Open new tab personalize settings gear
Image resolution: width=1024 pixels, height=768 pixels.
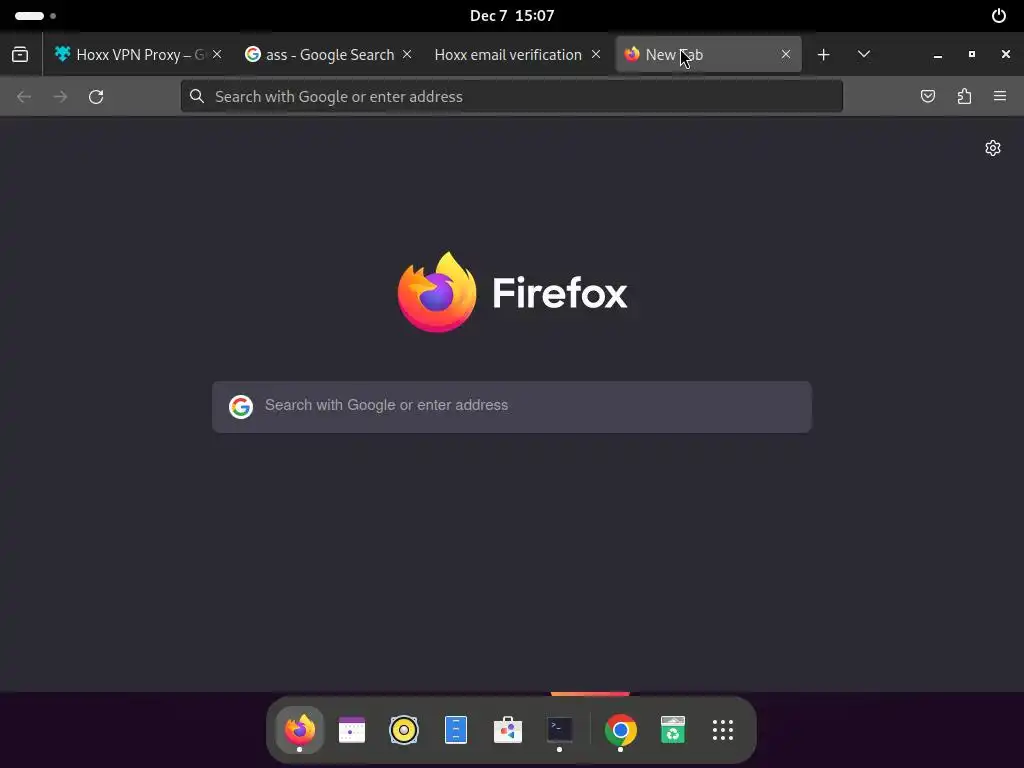pyautogui.click(x=993, y=148)
